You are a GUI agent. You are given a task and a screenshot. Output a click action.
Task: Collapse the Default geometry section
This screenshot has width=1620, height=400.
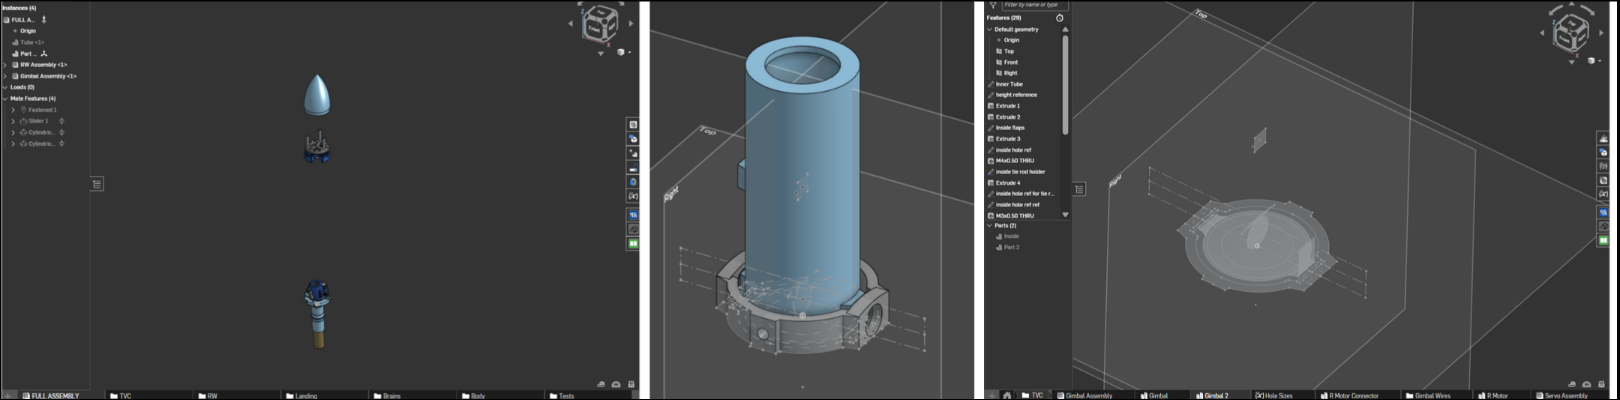tap(990, 30)
